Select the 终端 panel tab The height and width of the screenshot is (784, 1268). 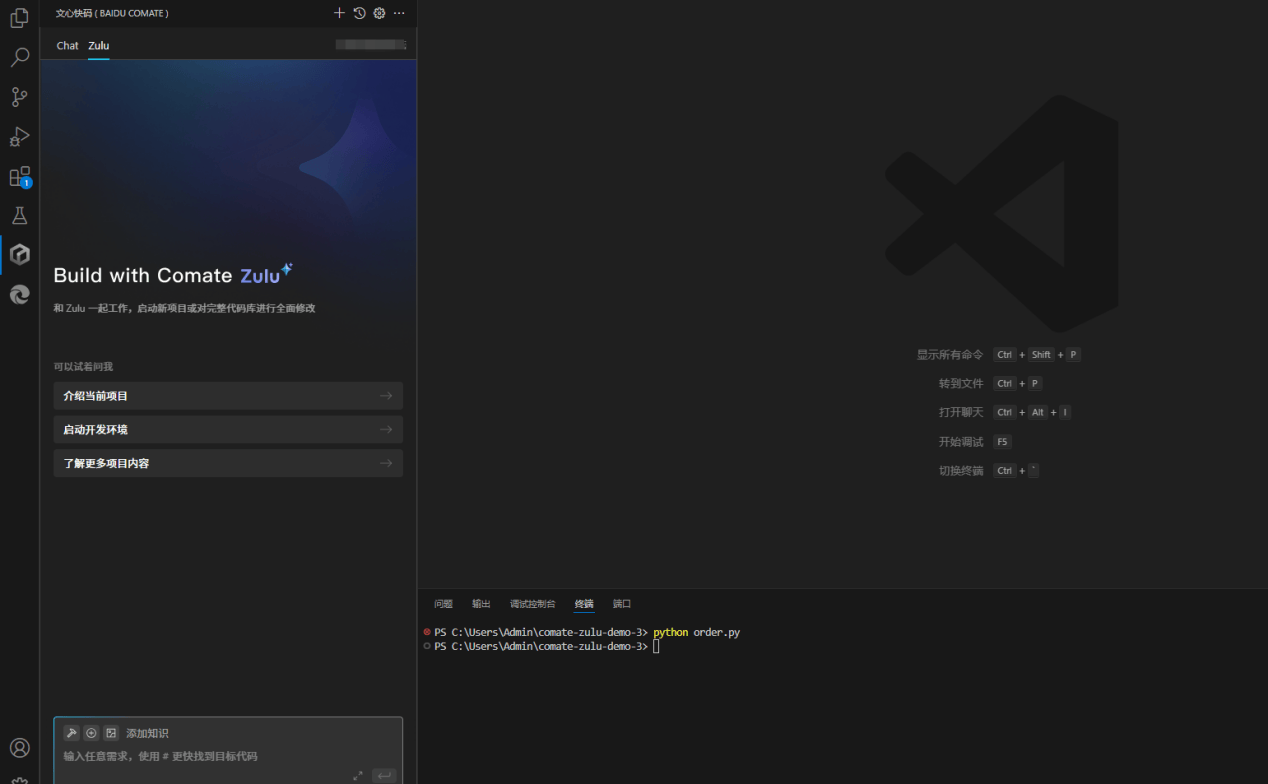584,604
